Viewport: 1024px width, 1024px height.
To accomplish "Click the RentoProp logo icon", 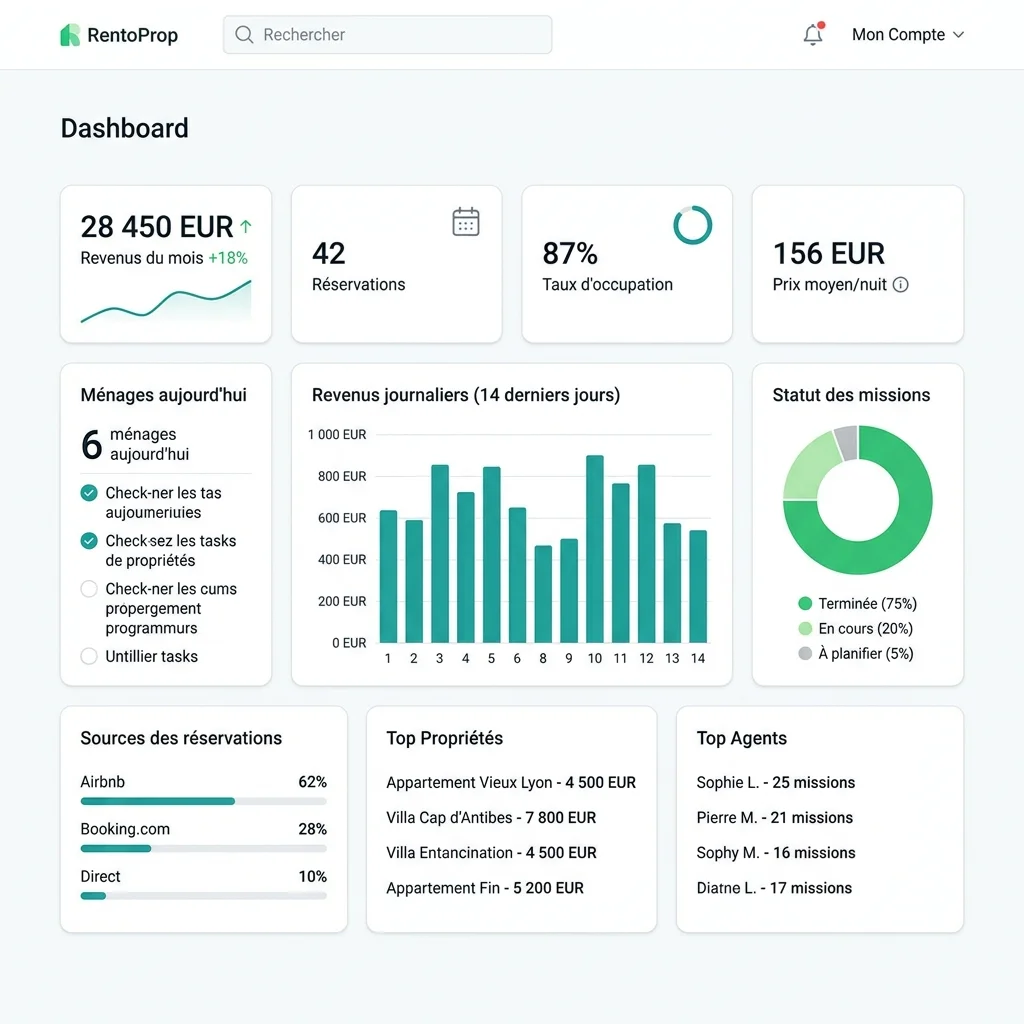I will 72,34.
